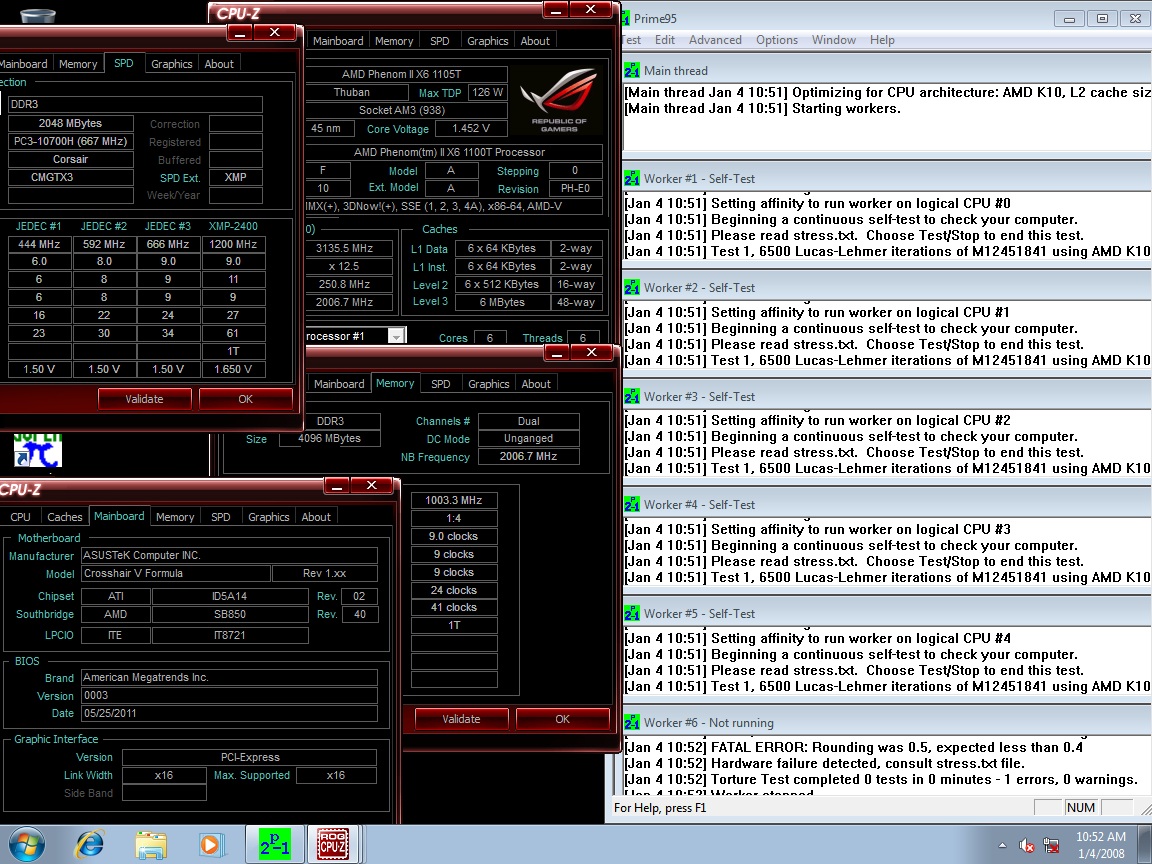Open Memory tab in CPU-Z SPD window
Screen dimensions: 1152x864
[x=78, y=64]
